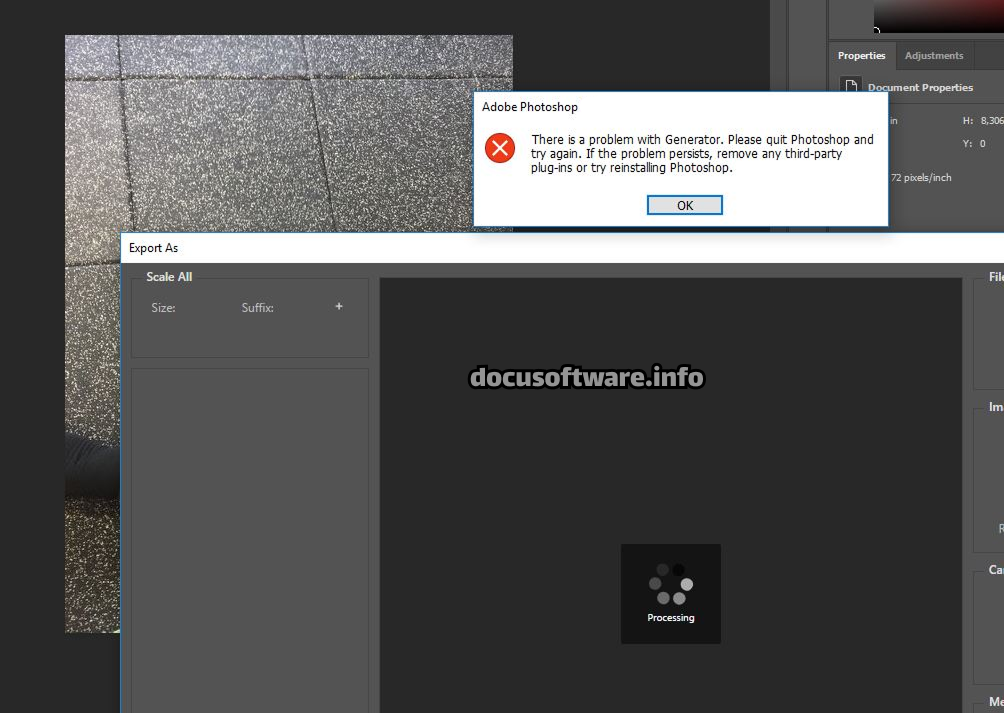Click the plus icon in Scale All
Viewport: 1004px width, 713px height.
point(339,306)
